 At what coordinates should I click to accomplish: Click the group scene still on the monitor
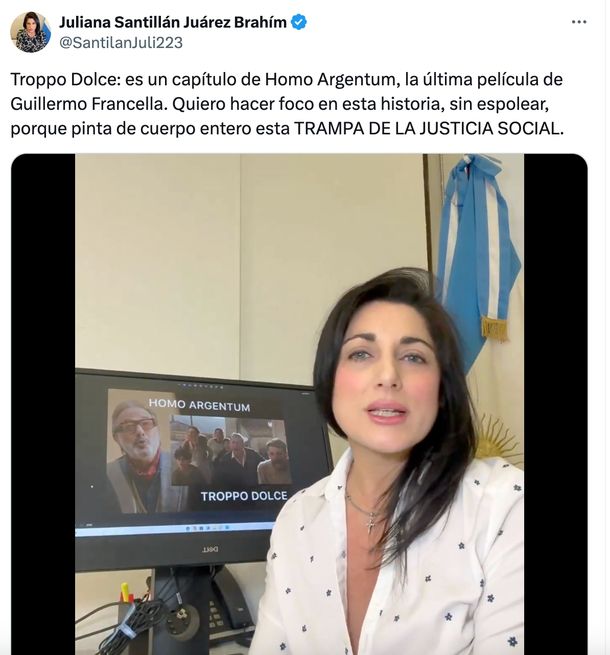(231, 450)
